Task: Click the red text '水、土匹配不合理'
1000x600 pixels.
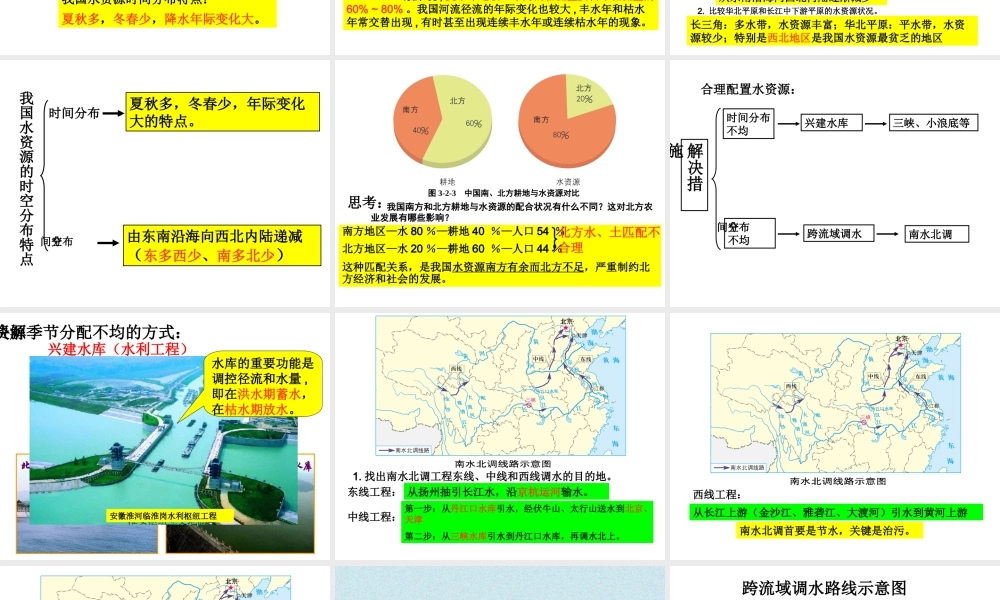Action: 609,240
